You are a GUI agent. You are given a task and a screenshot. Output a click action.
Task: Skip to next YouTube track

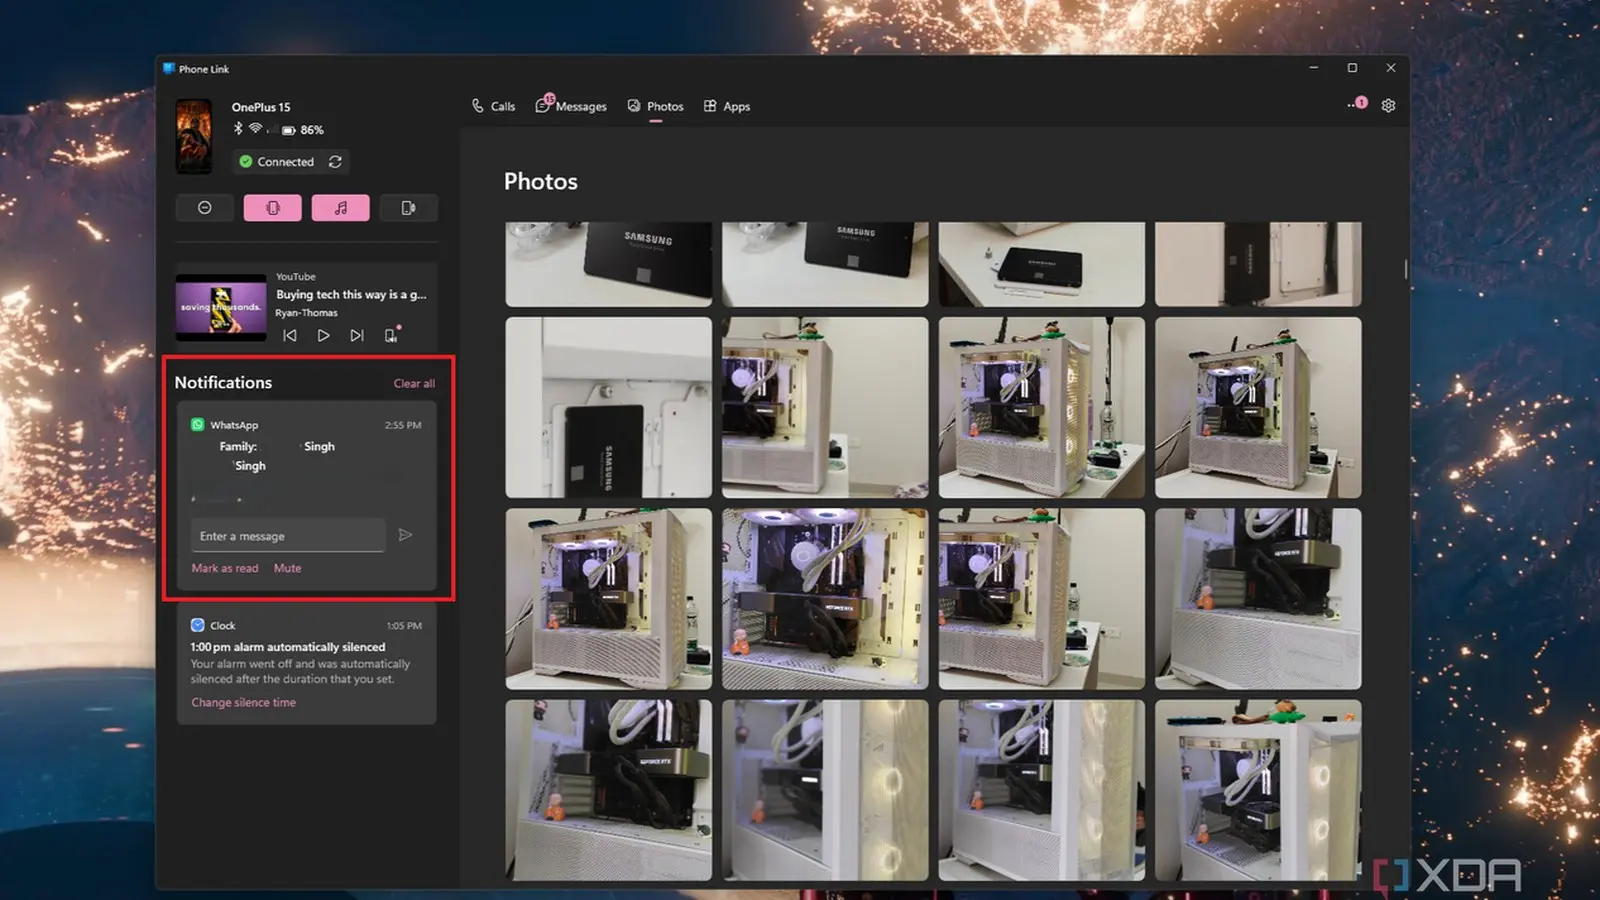coord(357,336)
